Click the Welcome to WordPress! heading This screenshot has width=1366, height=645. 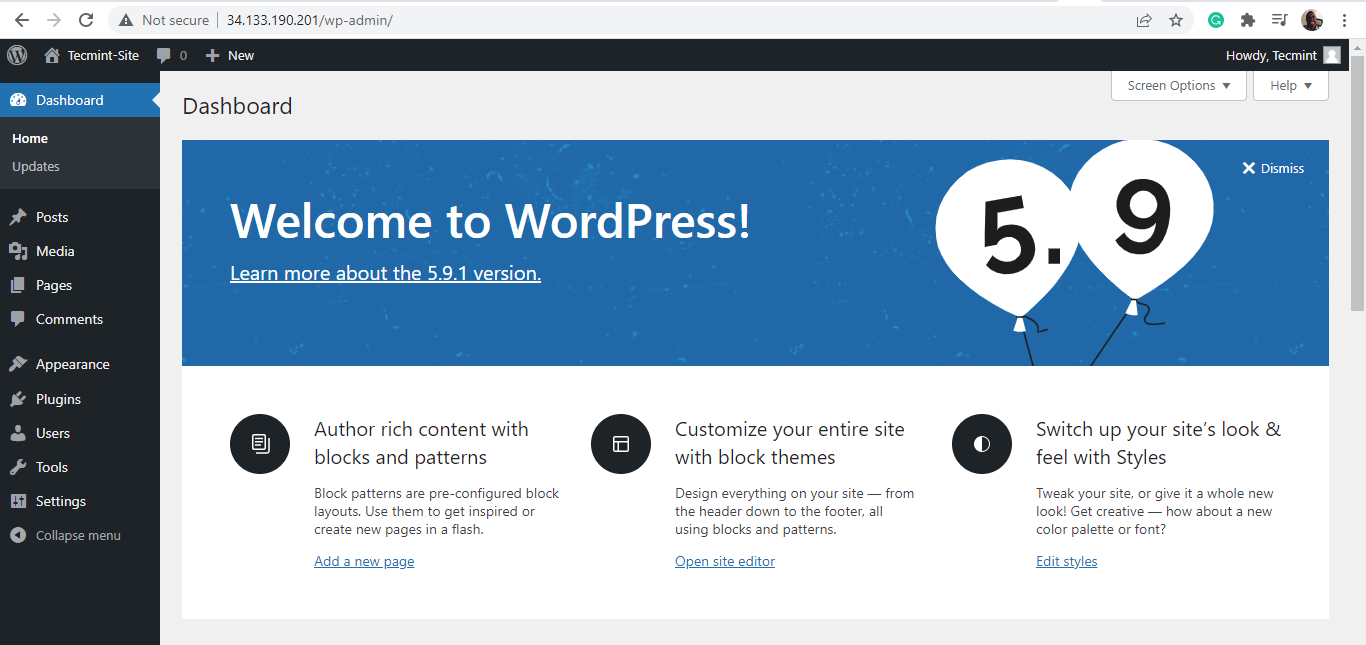point(490,221)
